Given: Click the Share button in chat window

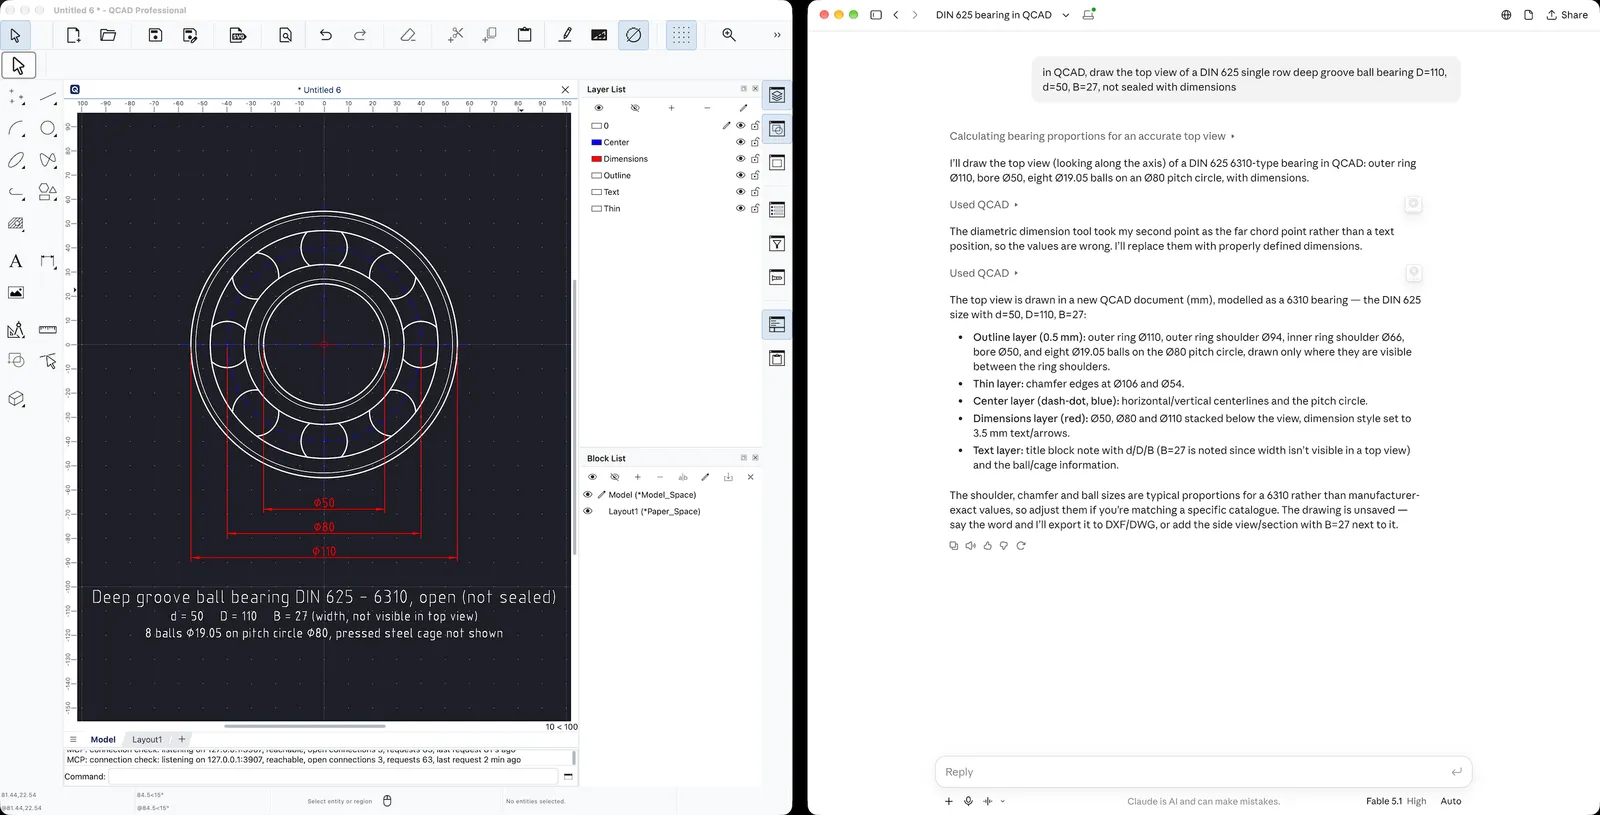Looking at the screenshot, I should [1567, 15].
